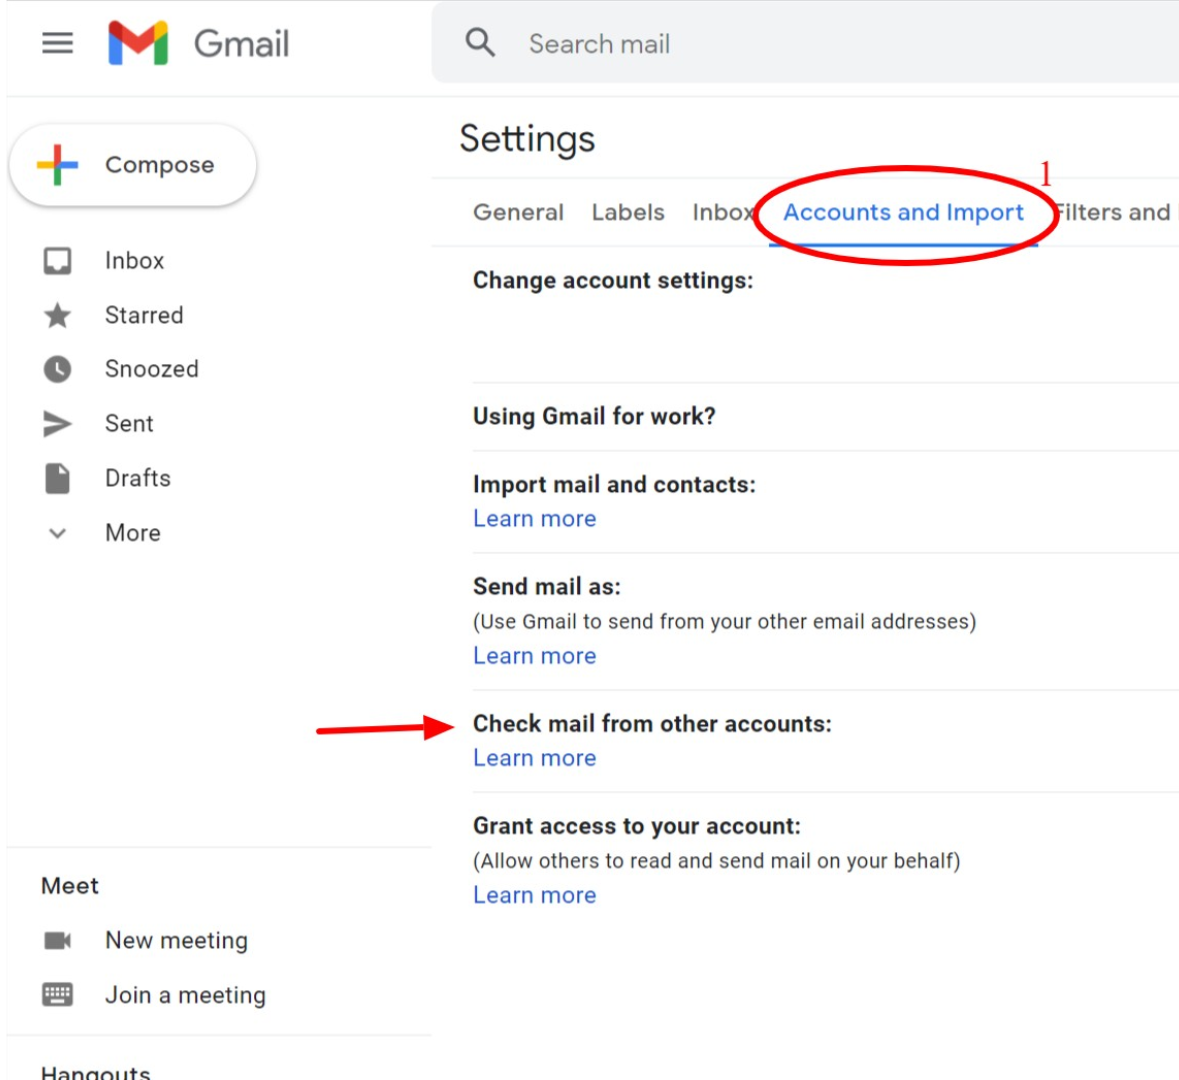Click the Change account settings heading
The height and width of the screenshot is (1080, 1179).
click(613, 281)
